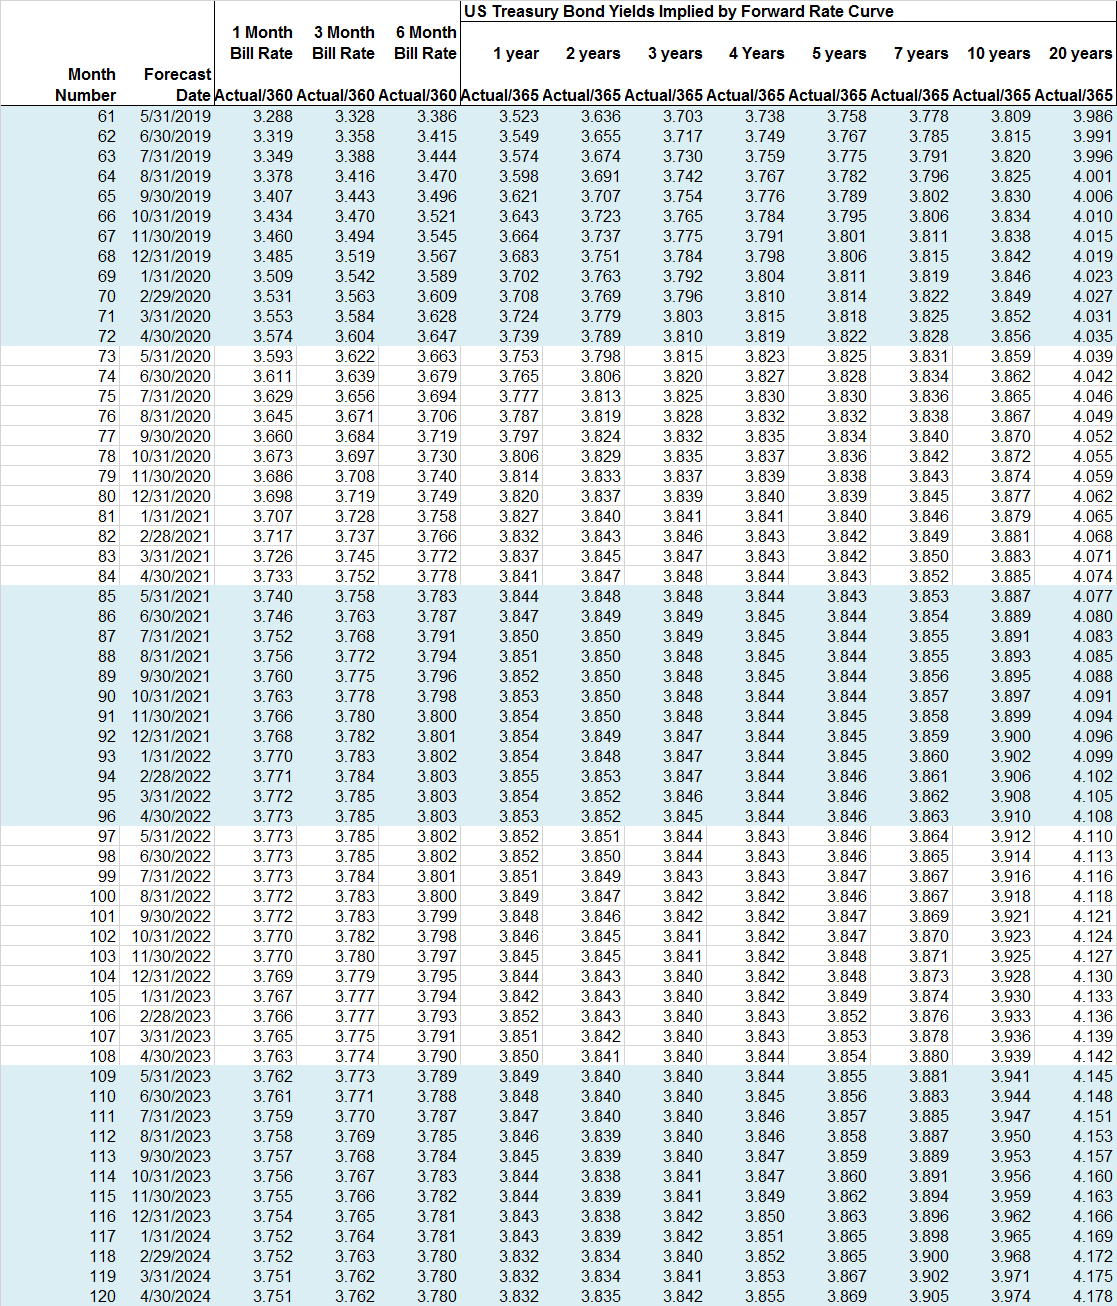This screenshot has width=1117, height=1306.
Task: Select 2 years yield 3.636 for 5/31/2019
Action: pyautogui.click(x=601, y=116)
